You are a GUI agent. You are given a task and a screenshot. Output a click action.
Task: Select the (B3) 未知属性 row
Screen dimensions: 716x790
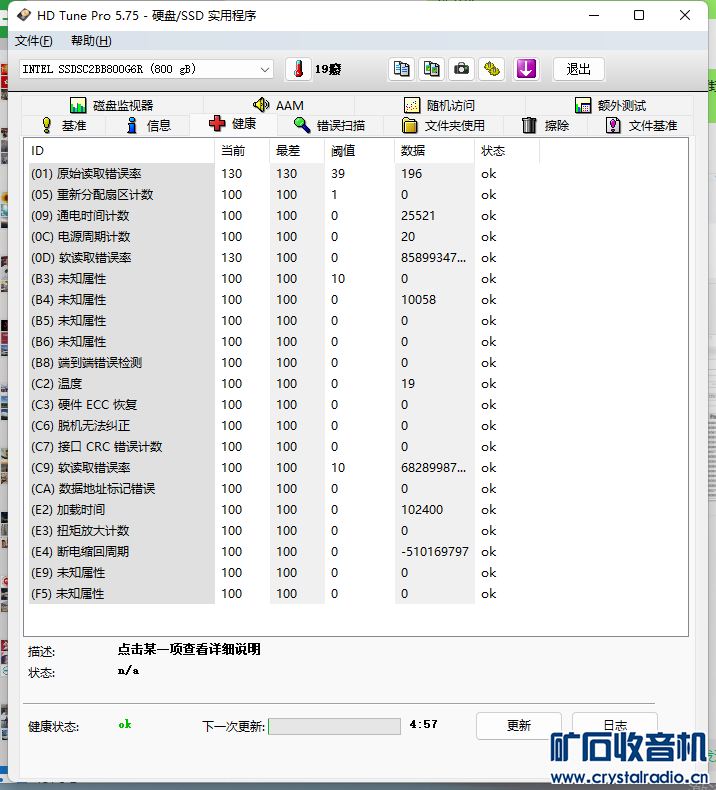(x=284, y=279)
